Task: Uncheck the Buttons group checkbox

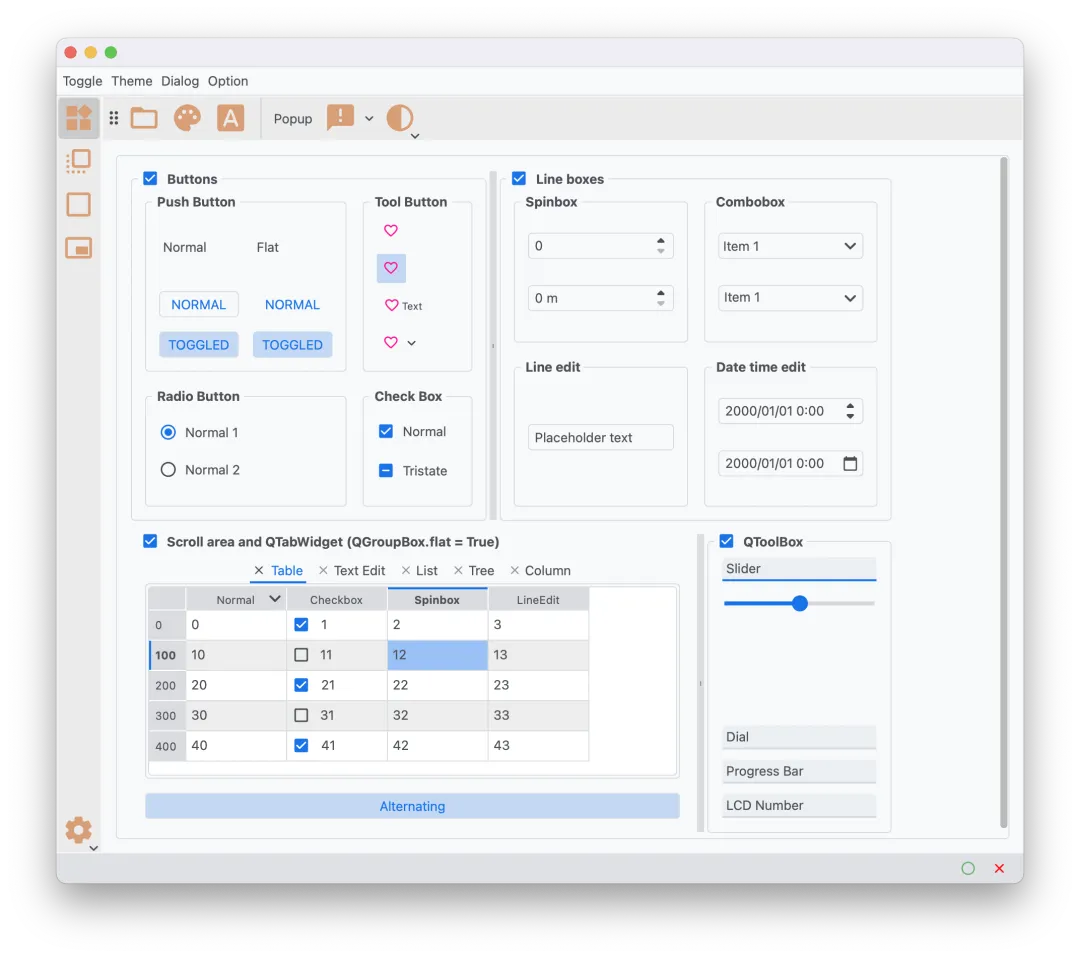Action: (150, 179)
